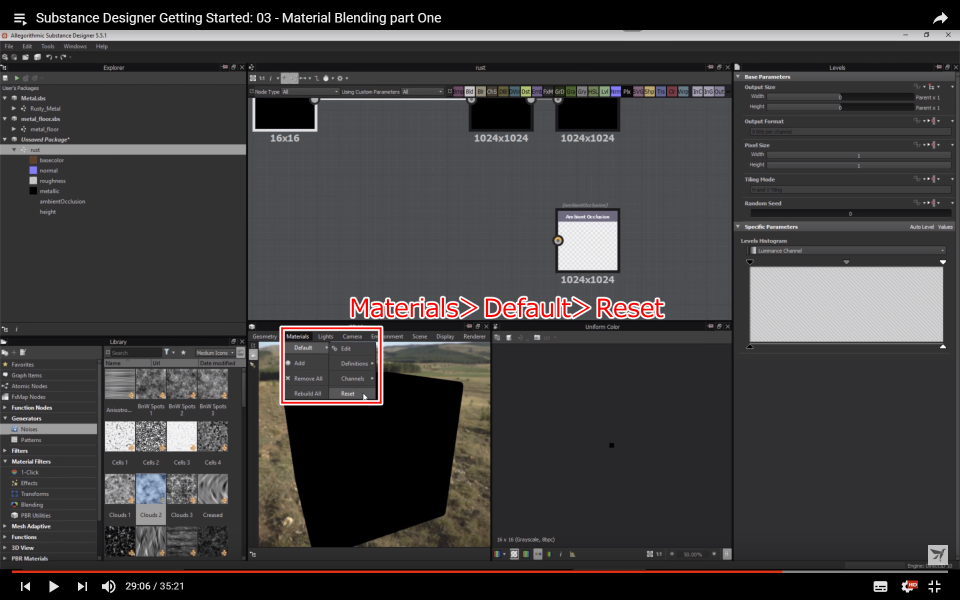960x600 pixels.
Task: Select basecolor output in Explorer
Action: (51, 160)
